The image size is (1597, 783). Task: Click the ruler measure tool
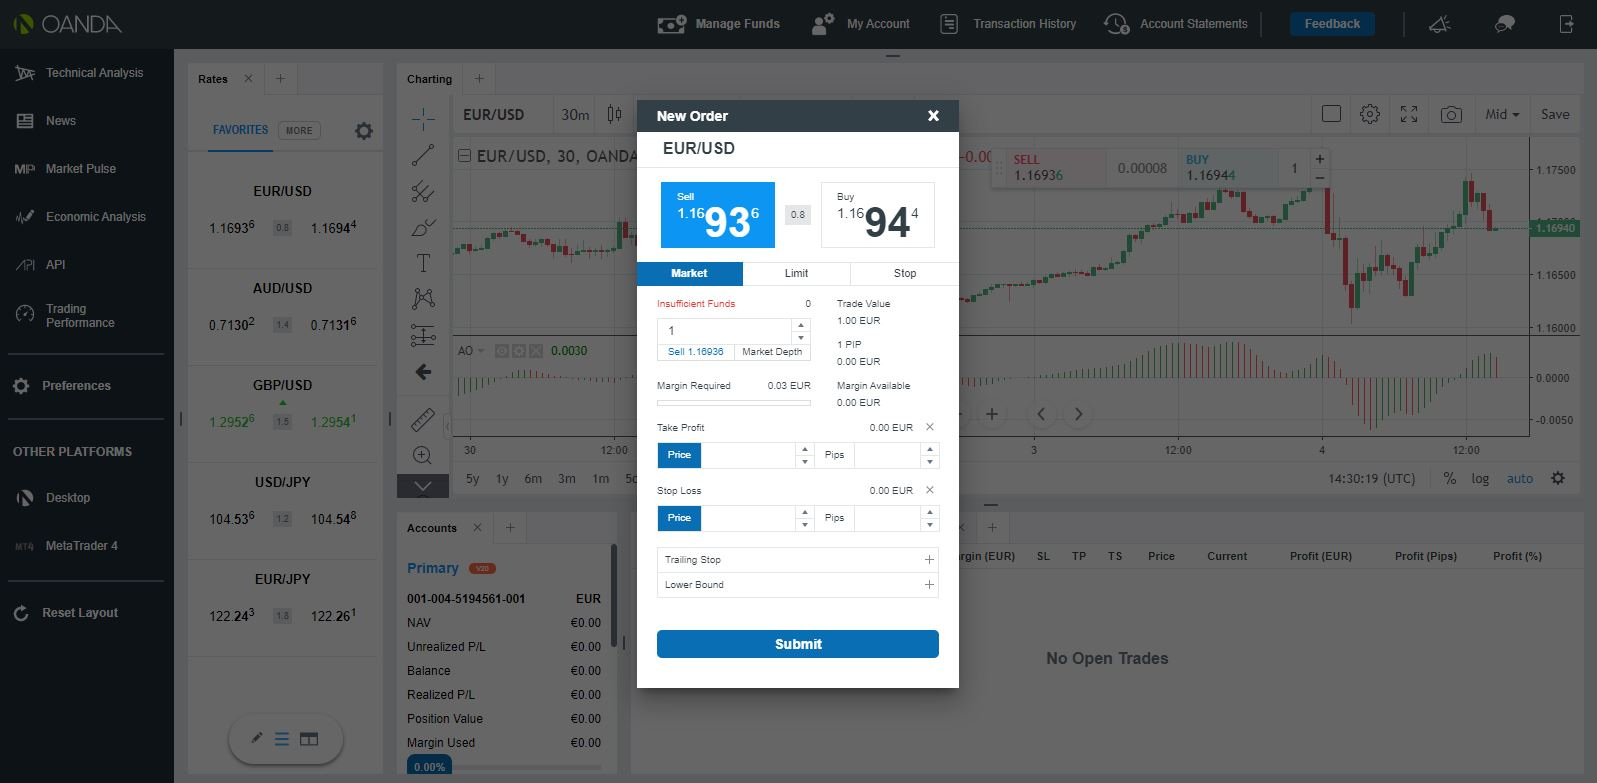423,419
